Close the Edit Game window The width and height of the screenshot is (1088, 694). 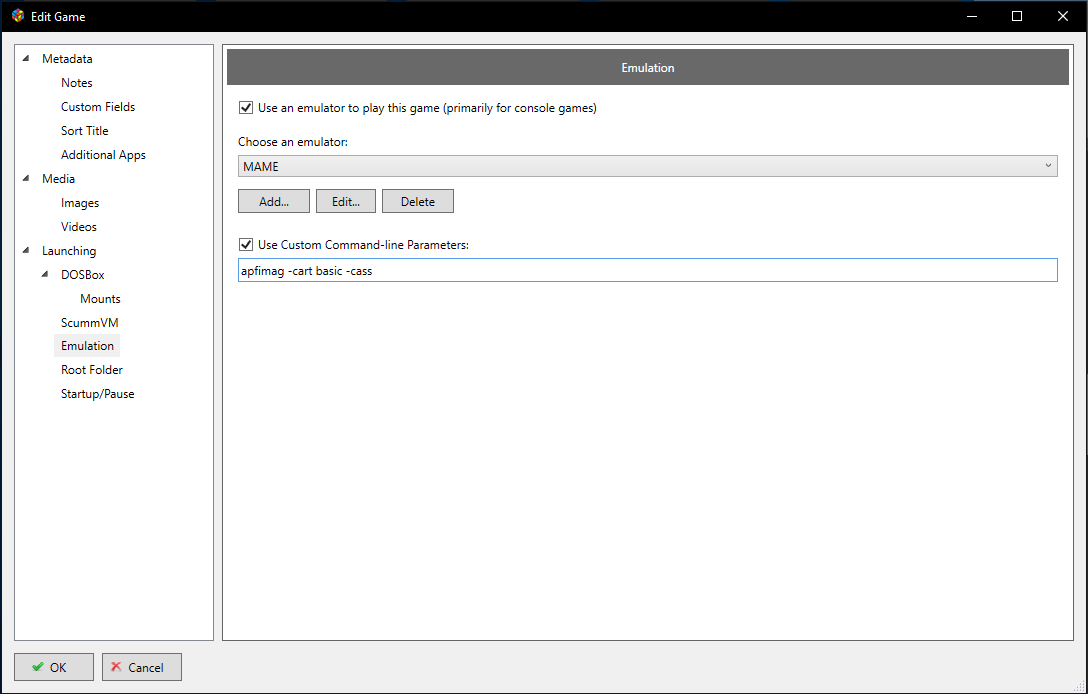tap(1062, 16)
